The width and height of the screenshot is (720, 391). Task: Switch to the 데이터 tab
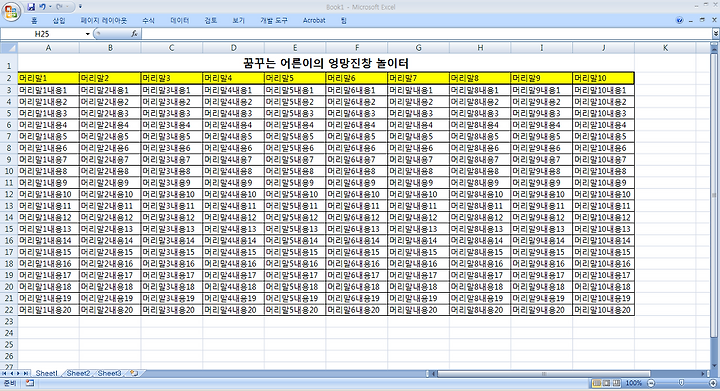[180, 21]
